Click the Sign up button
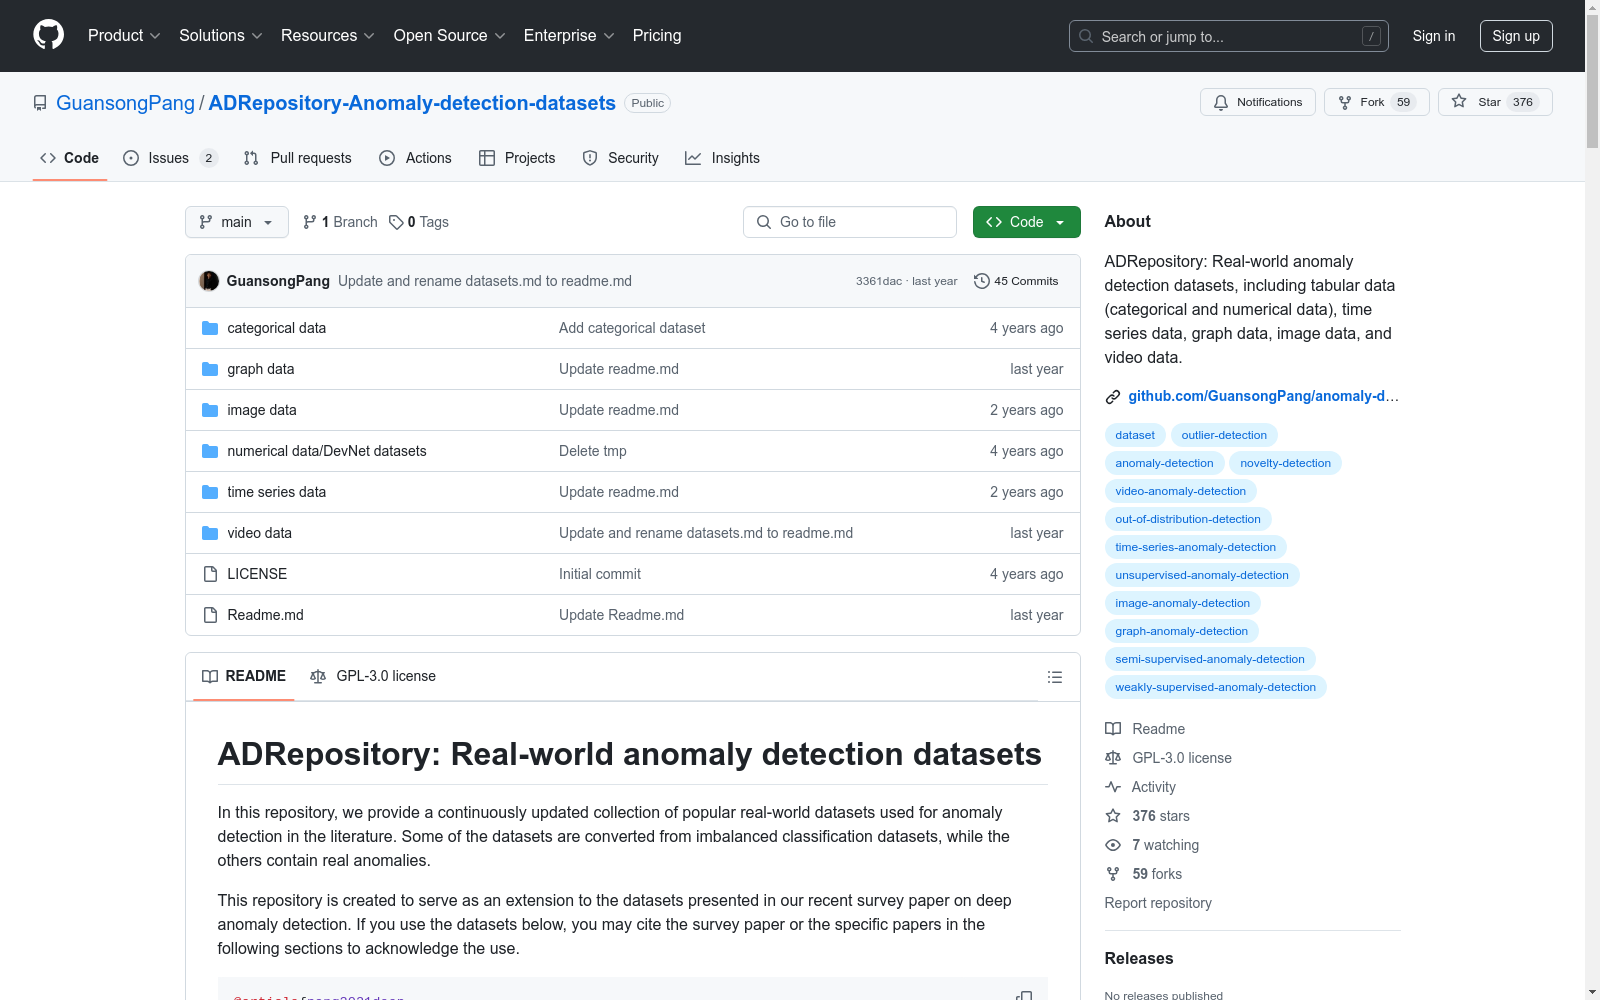The height and width of the screenshot is (1000, 1600). pos(1516,36)
